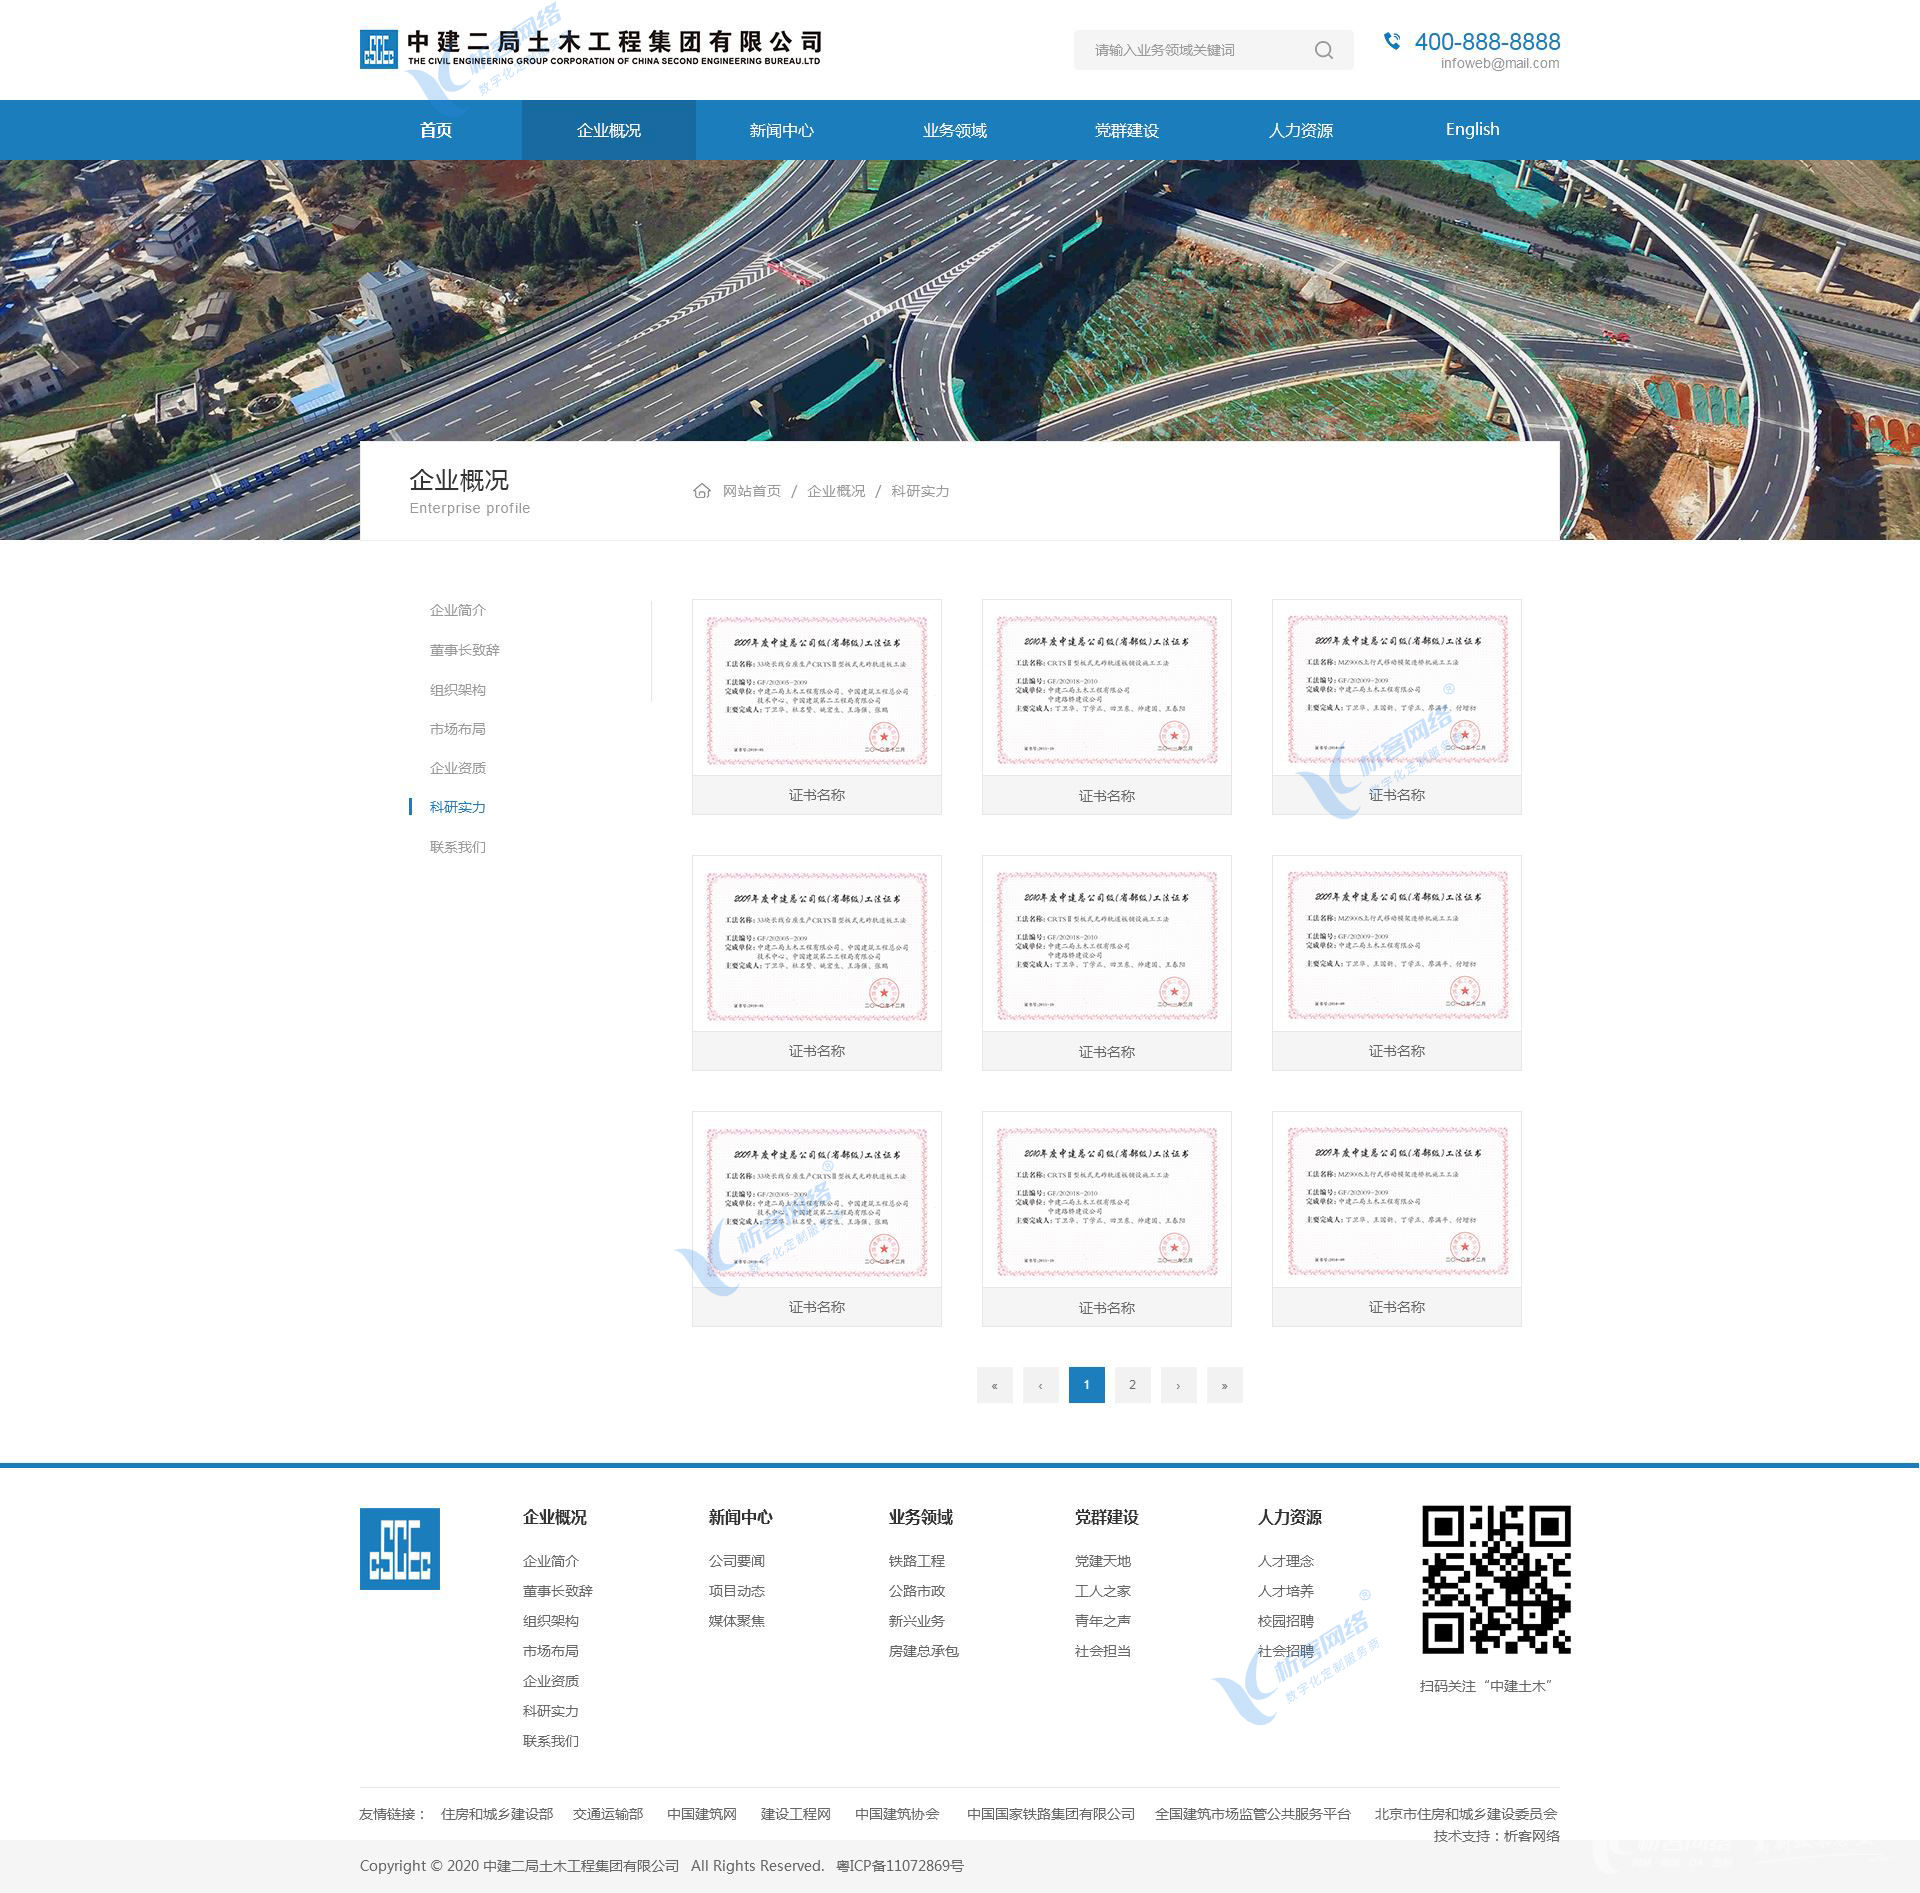The height and width of the screenshot is (1893, 1920).
Task: Open the 新闻中心 navigation menu
Action: [x=781, y=130]
